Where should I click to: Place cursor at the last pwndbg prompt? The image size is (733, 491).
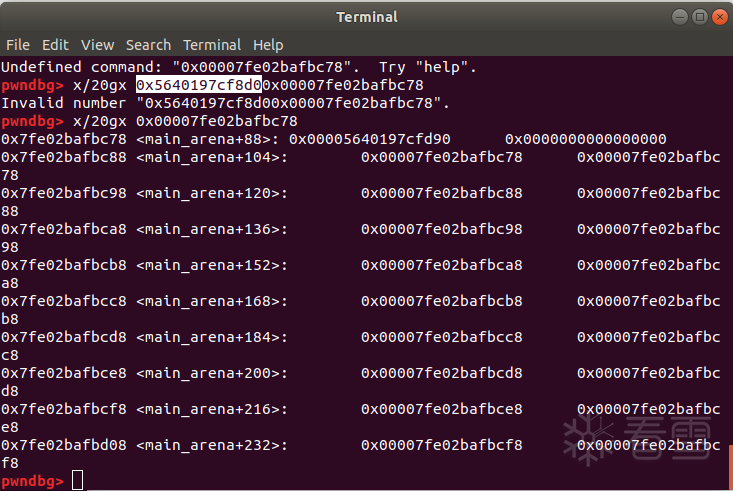point(78,481)
